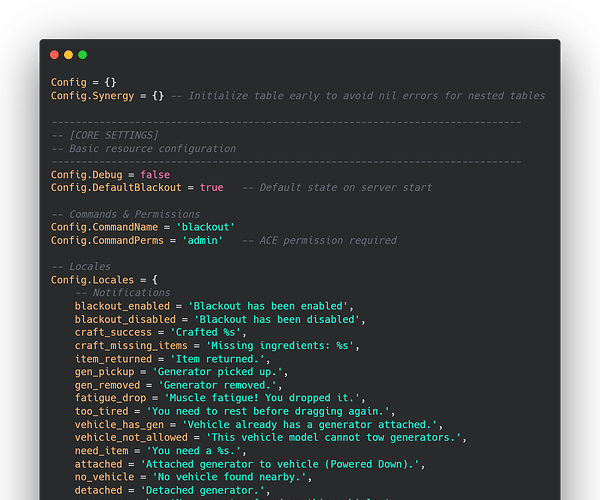Click the 'Commands & Permissions' comment
This screenshot has height=500, width=600.
[x=125, y=214]
